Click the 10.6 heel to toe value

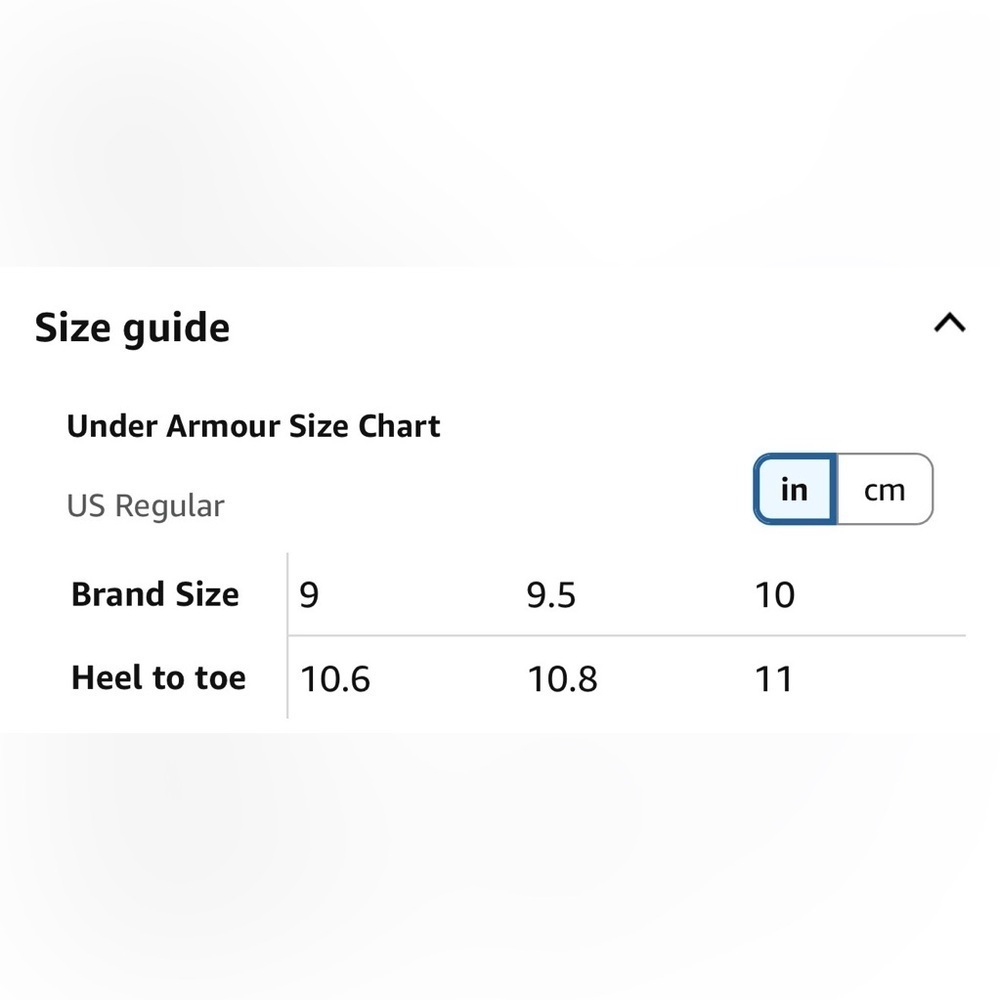click(x=335, y=679)
